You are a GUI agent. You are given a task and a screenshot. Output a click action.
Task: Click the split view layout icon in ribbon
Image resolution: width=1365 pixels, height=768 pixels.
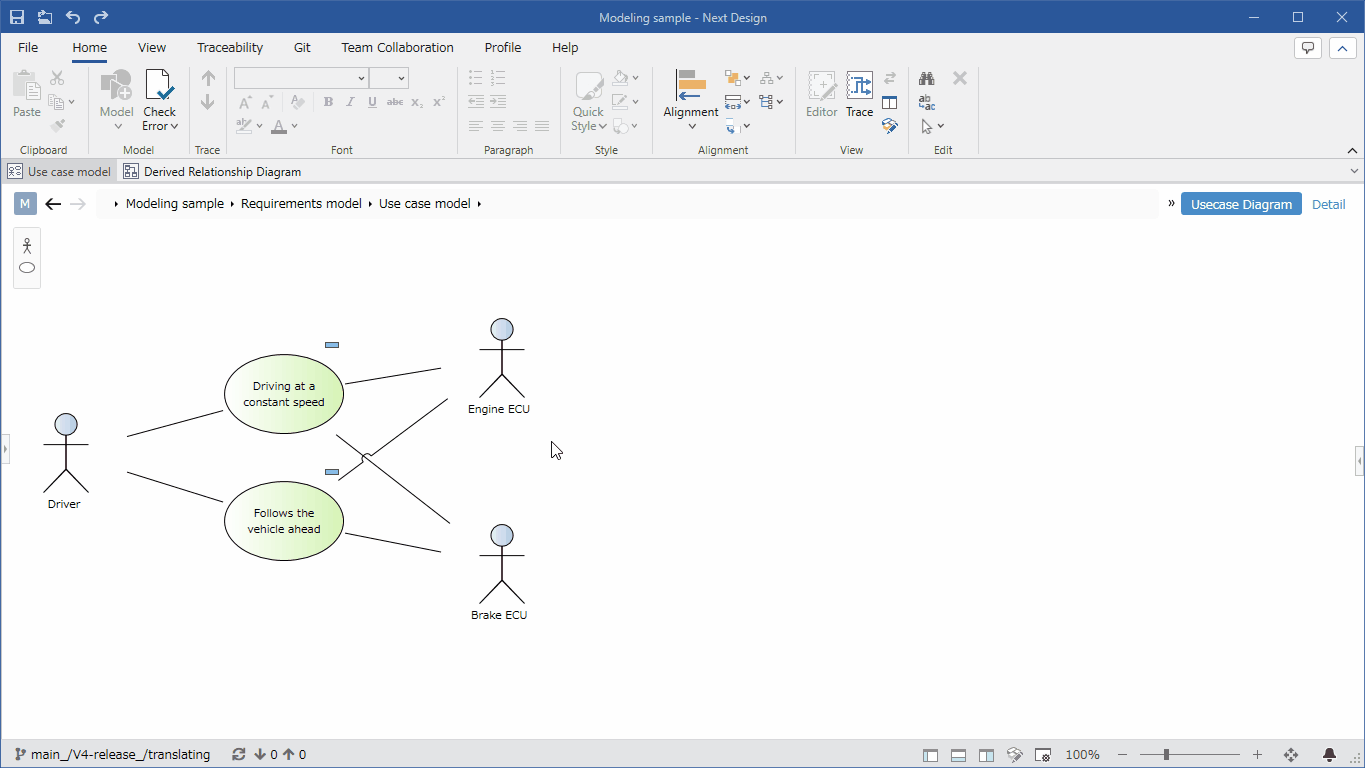click(890, 102)
